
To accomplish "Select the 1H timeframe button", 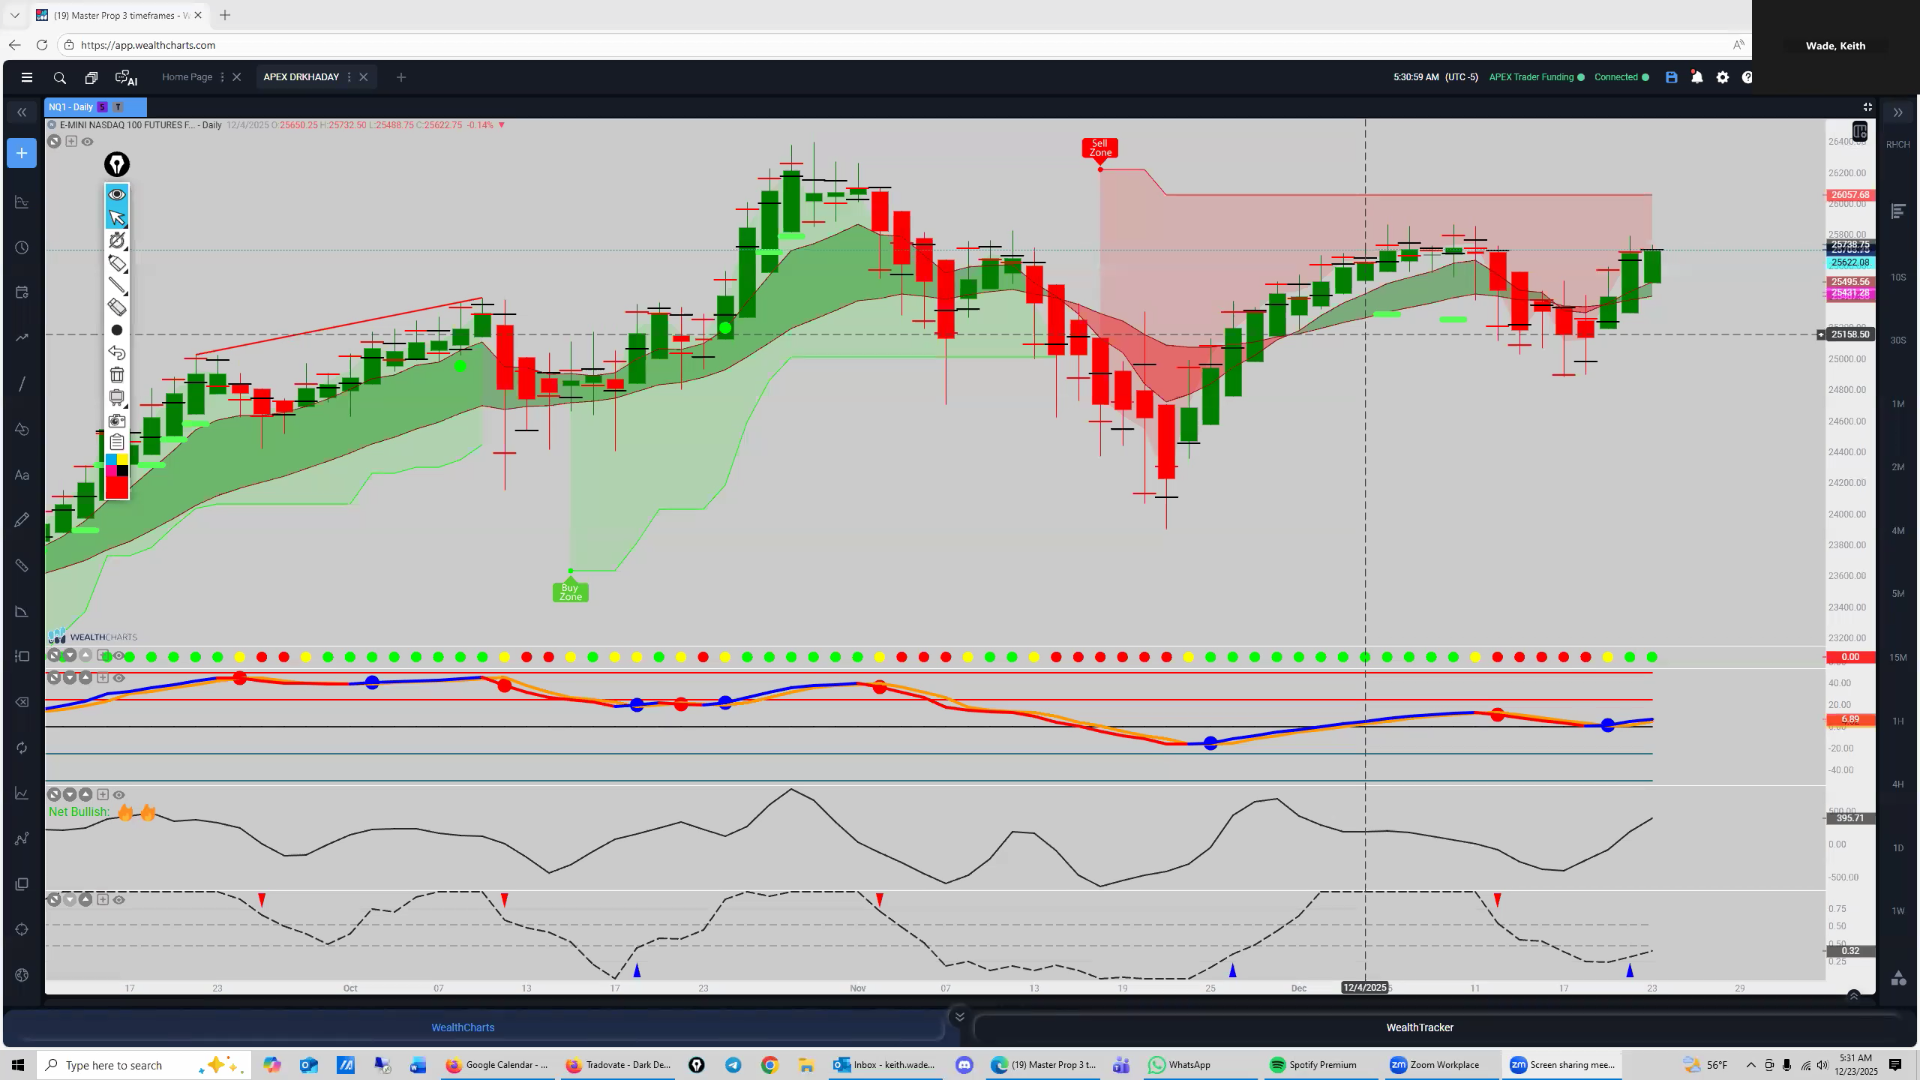I will pyautogui.click(x=1898, y=721).
